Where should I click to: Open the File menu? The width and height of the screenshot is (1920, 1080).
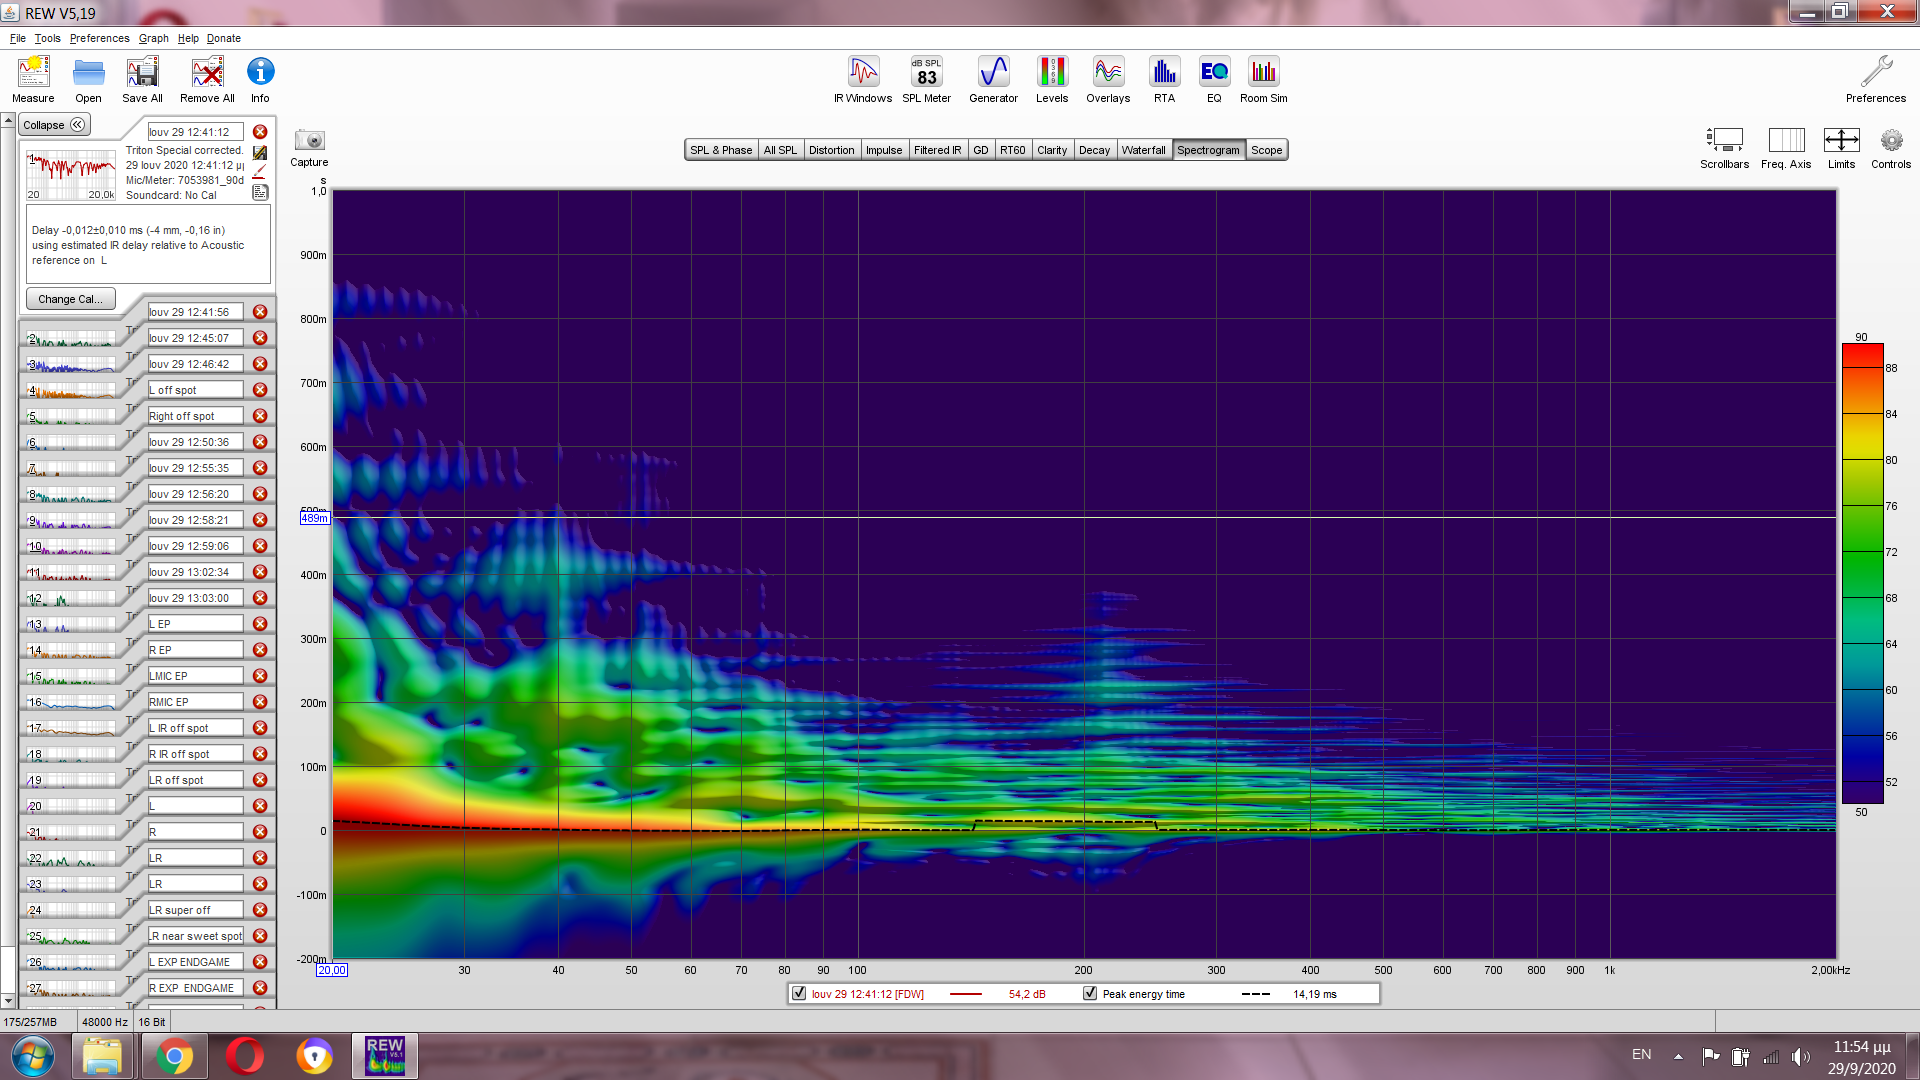pyautogui.click(x=18, y=38)
